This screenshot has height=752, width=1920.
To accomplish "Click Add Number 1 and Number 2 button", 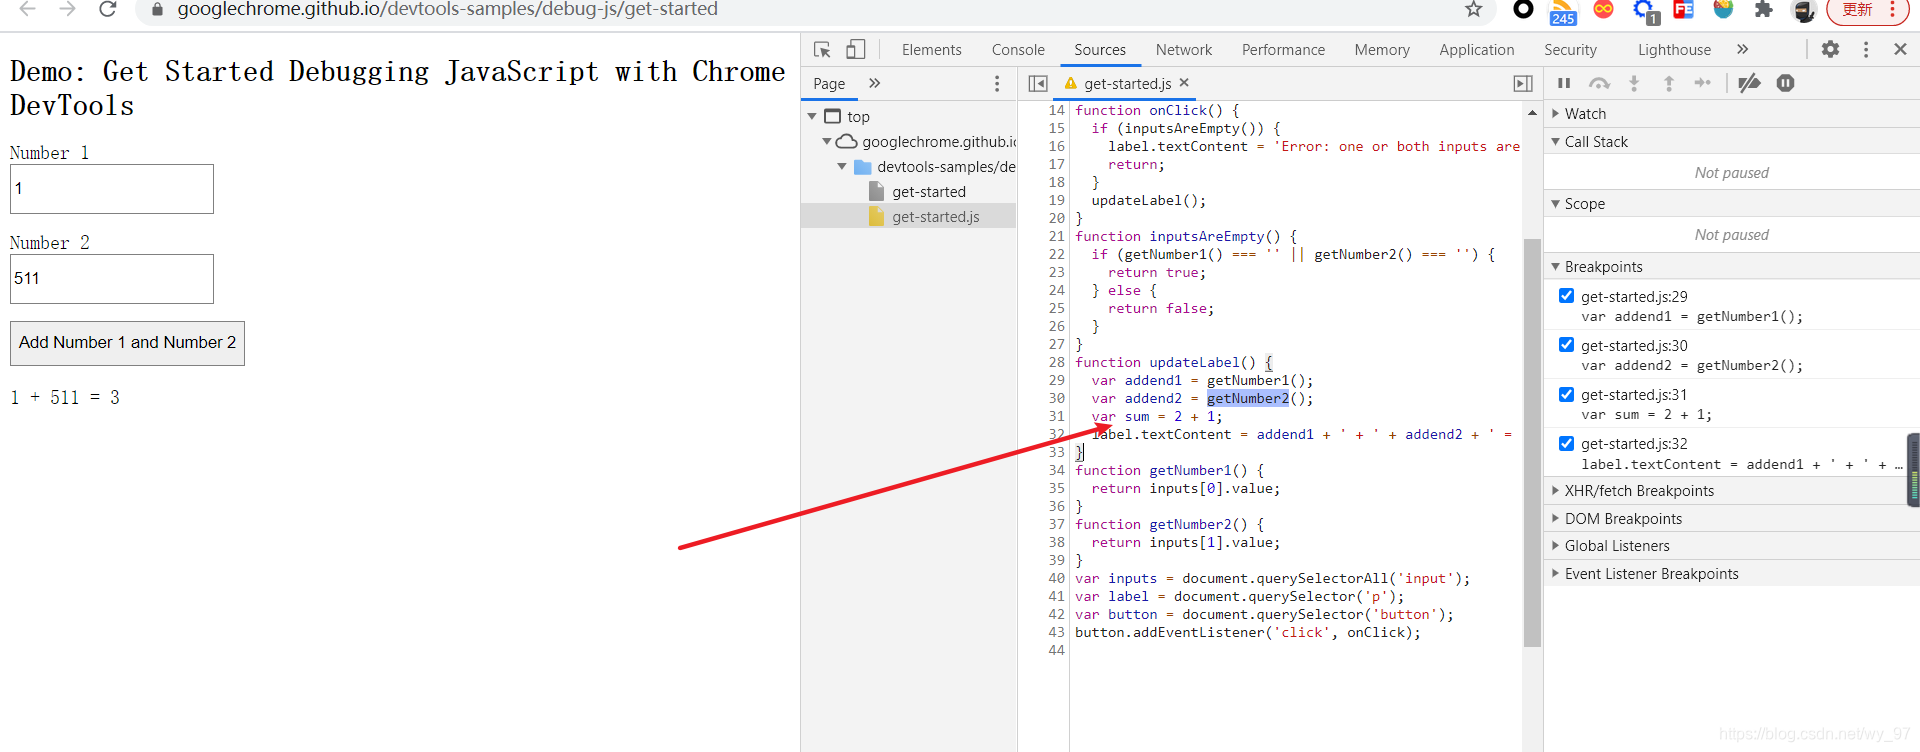I will tap(127, 343).
